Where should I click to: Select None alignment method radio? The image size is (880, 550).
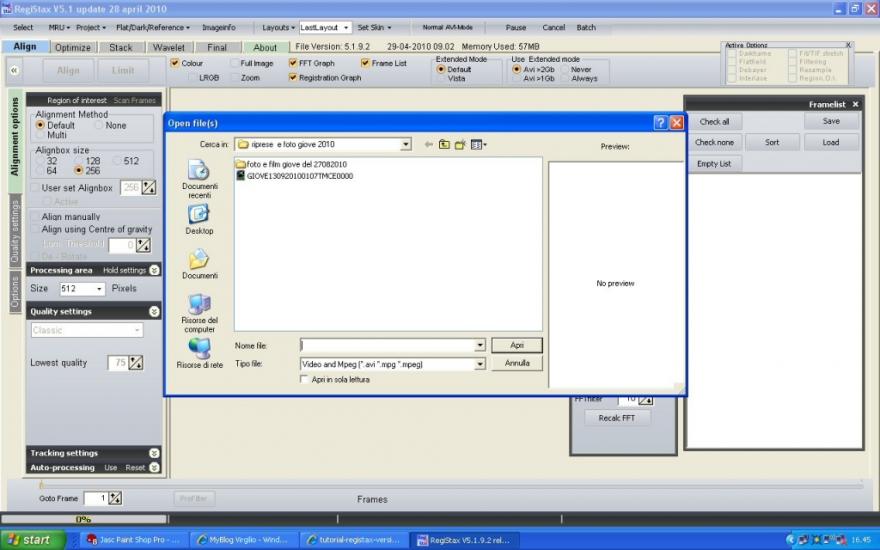(x=99, y=125)
